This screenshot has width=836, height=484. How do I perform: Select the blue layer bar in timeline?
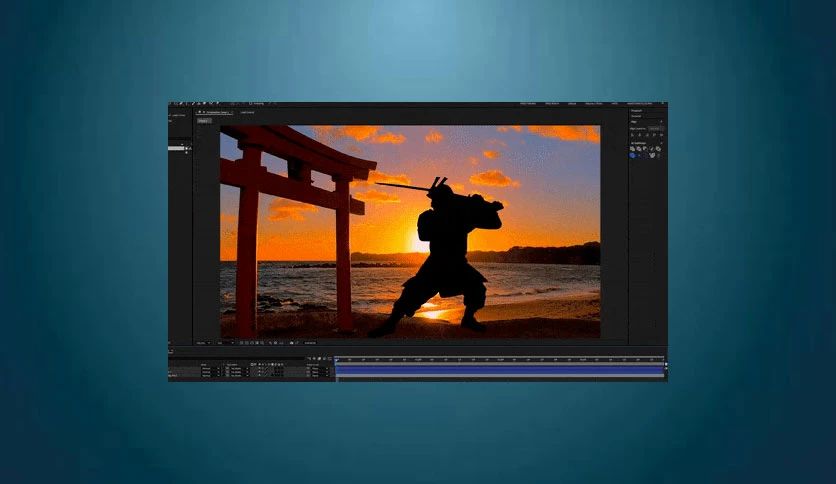[500, 369]
